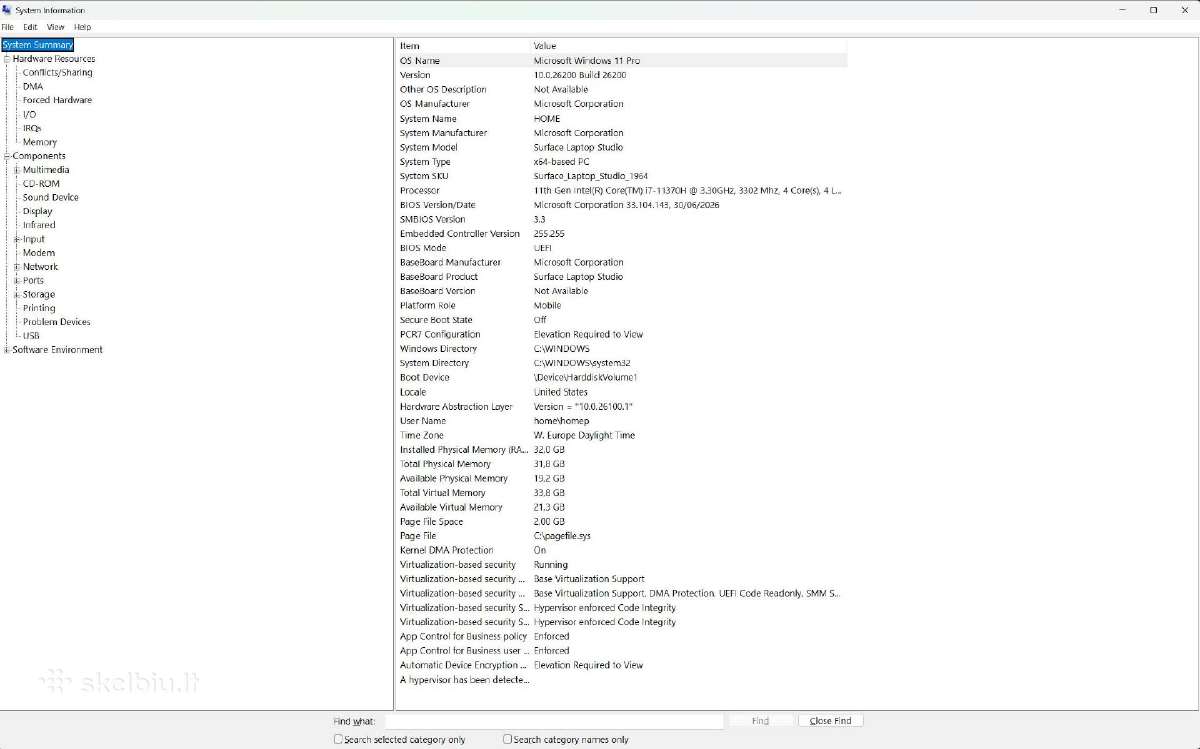The image size is (1200, 749).
Task: Click the Find what input field
Action: tap(554, 721)
